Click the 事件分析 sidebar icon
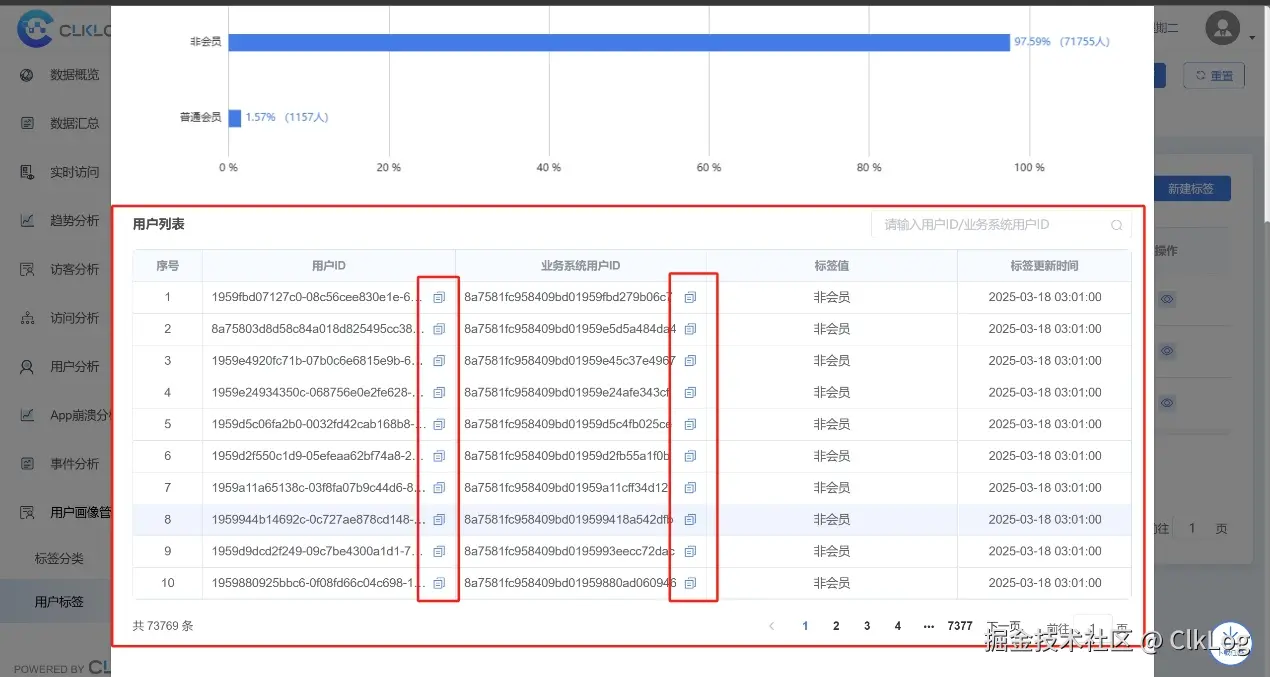This screenshot has width=1270, height=677. tap(28, 464)
